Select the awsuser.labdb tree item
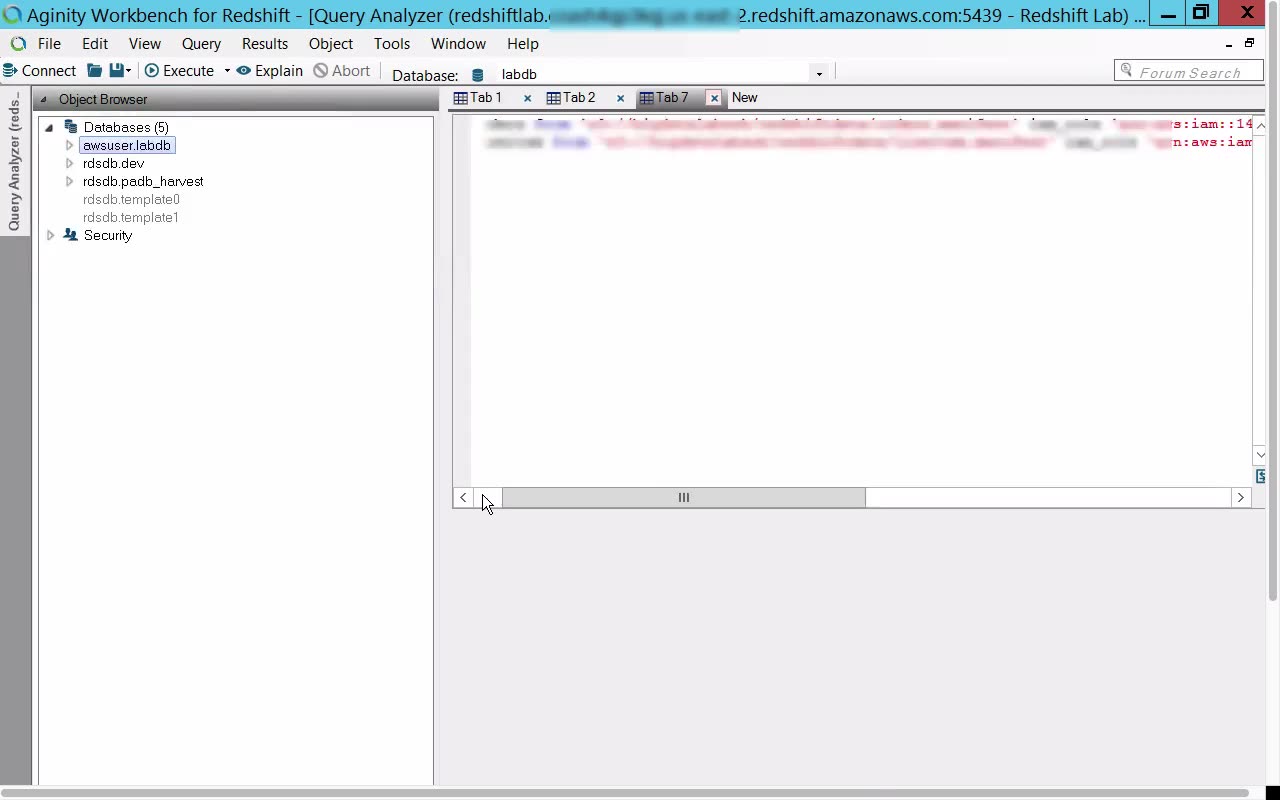This screenshot has width=1280, height=800. [127, 145]
